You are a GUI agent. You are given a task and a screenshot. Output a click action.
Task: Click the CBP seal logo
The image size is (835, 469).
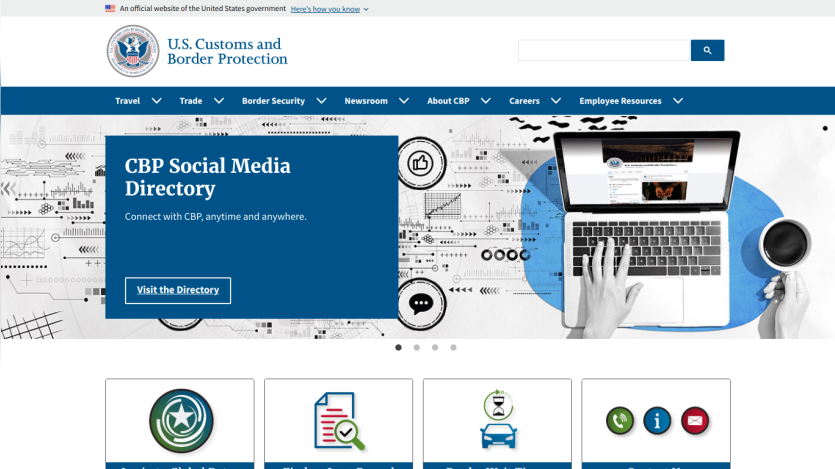(x=133, y=51)
